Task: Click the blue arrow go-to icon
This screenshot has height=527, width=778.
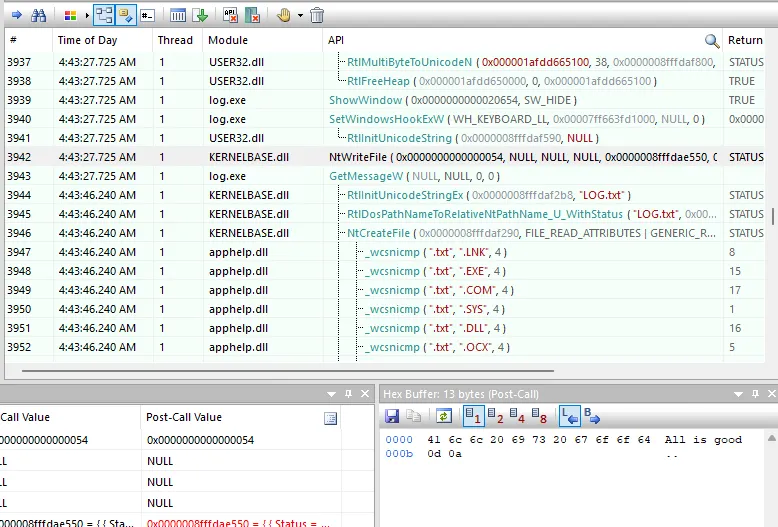Action: point(16,15)
